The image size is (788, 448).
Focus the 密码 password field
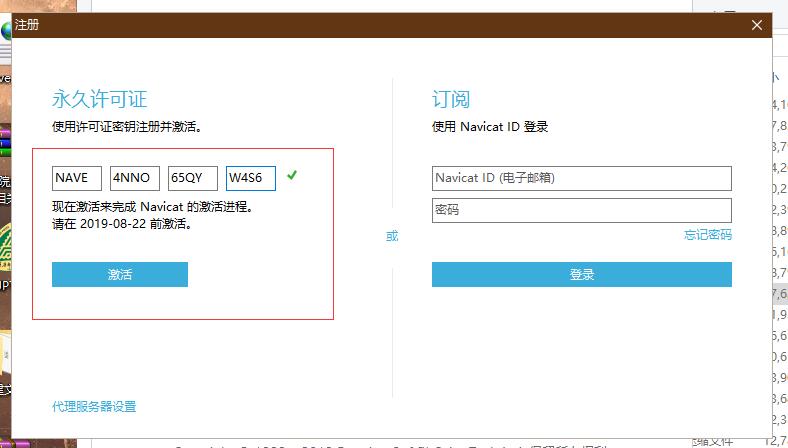tap(581, 210)
